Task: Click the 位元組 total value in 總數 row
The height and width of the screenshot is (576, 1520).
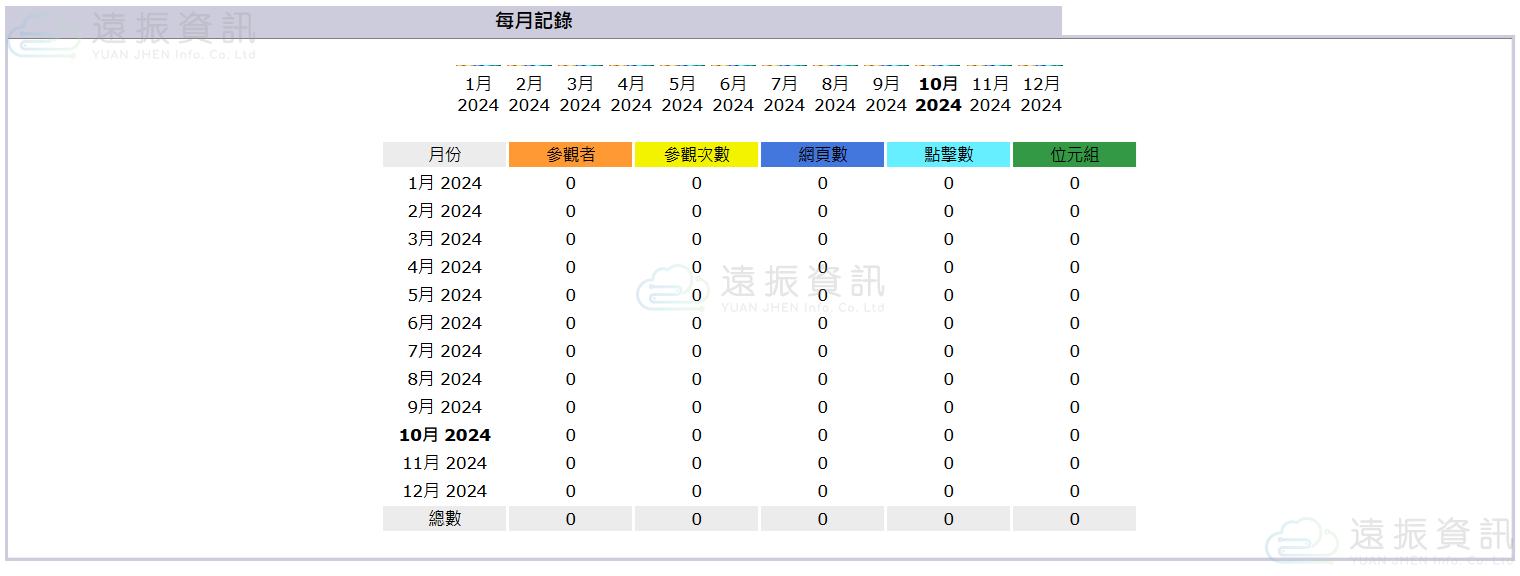Action: pos(1074,519)
